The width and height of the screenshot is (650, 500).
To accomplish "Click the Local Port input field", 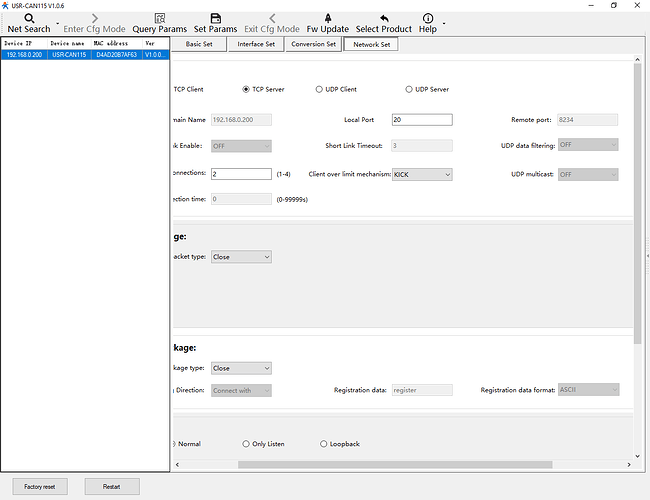I will [421, 119].
